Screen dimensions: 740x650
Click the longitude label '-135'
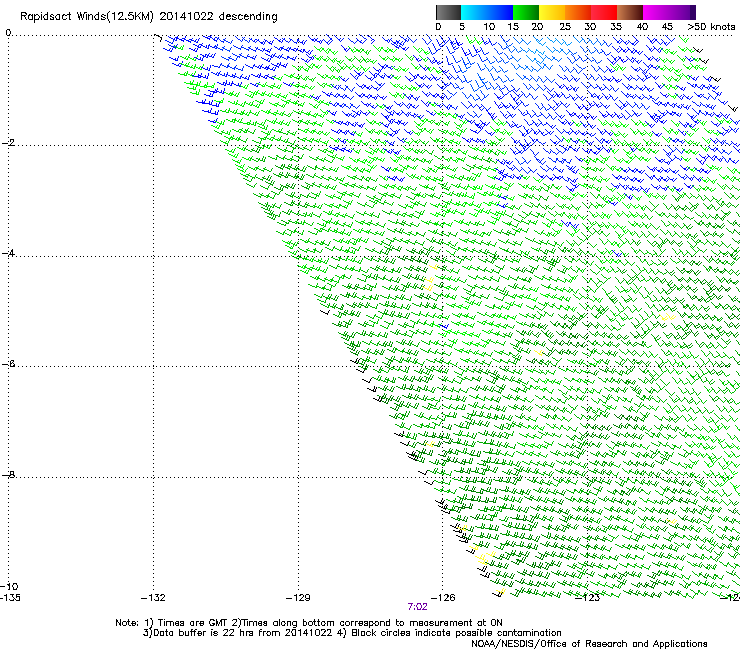point(10,598)
